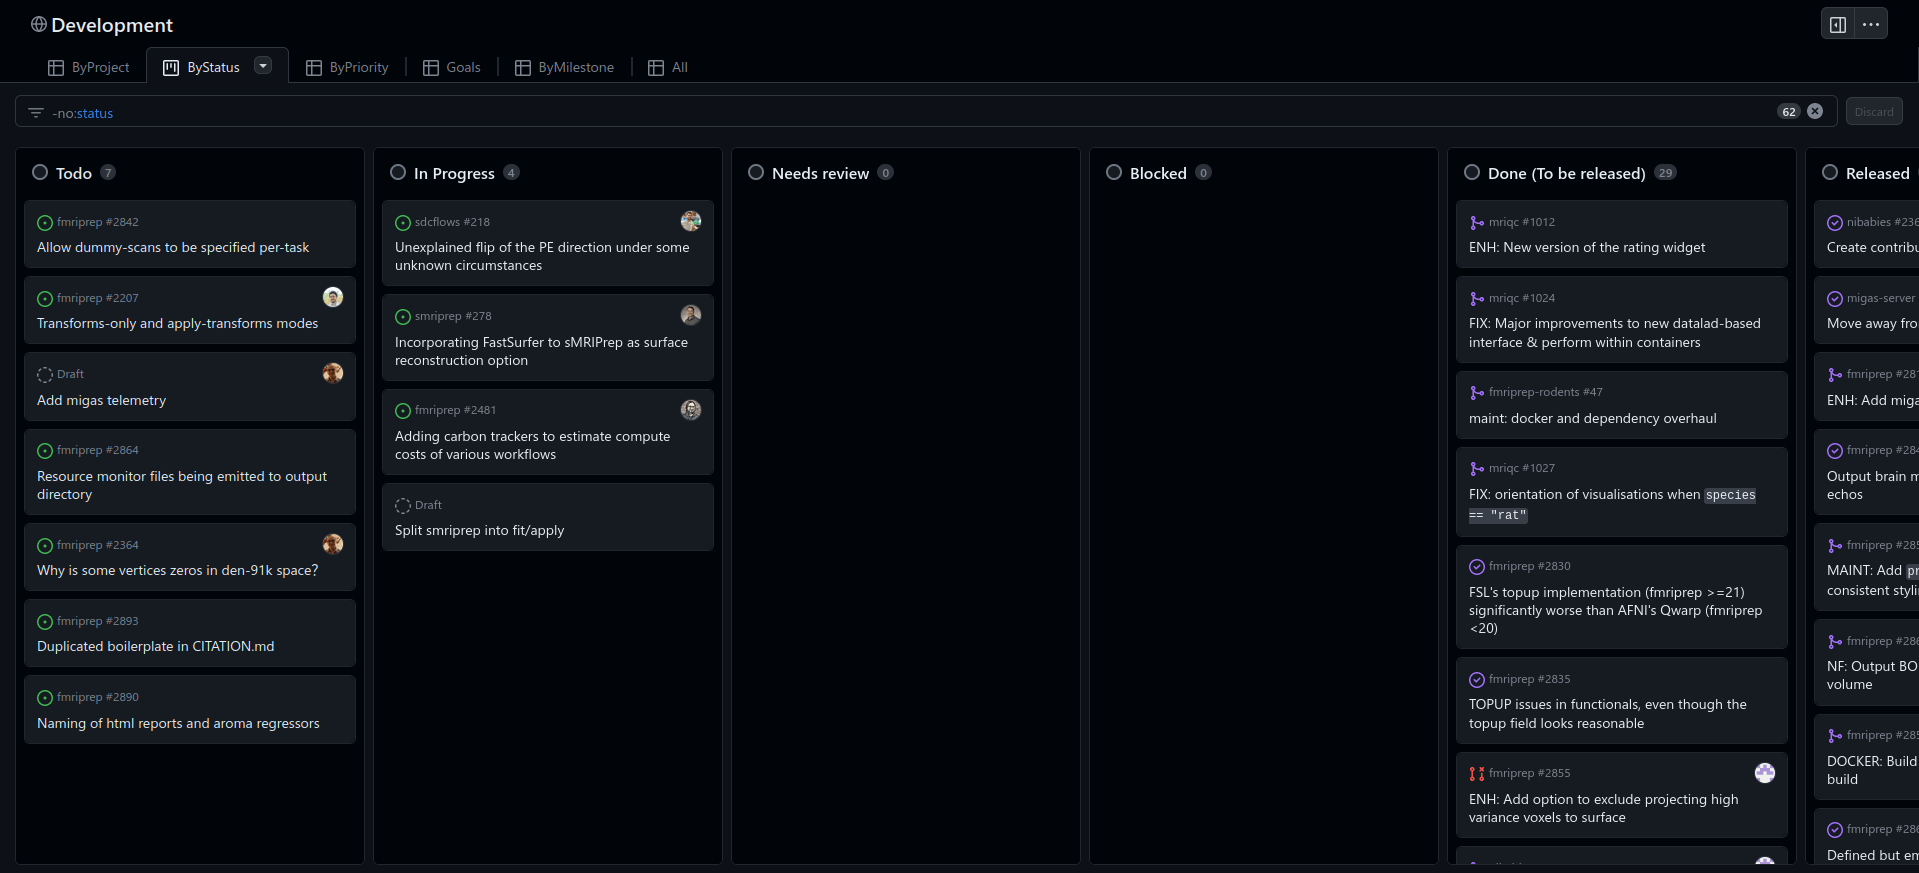Switch to the ByMilestone tab
Screen dimensions: 1919x873
click(565, 67)
